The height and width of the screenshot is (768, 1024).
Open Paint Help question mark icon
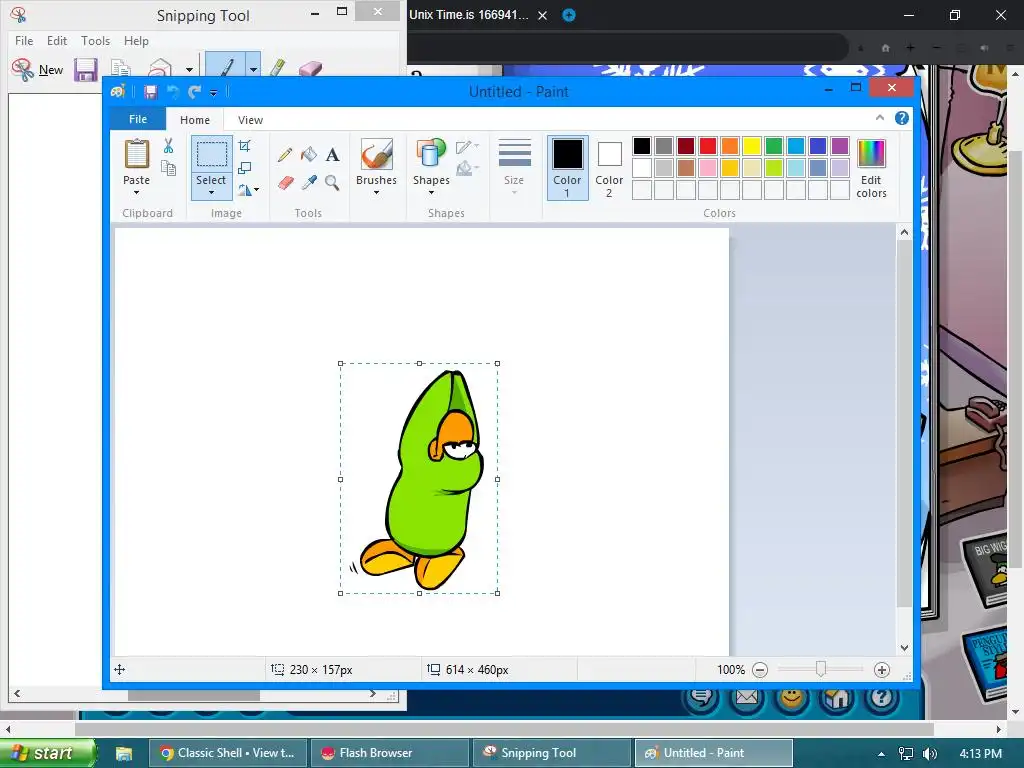[x=902, y=118]
